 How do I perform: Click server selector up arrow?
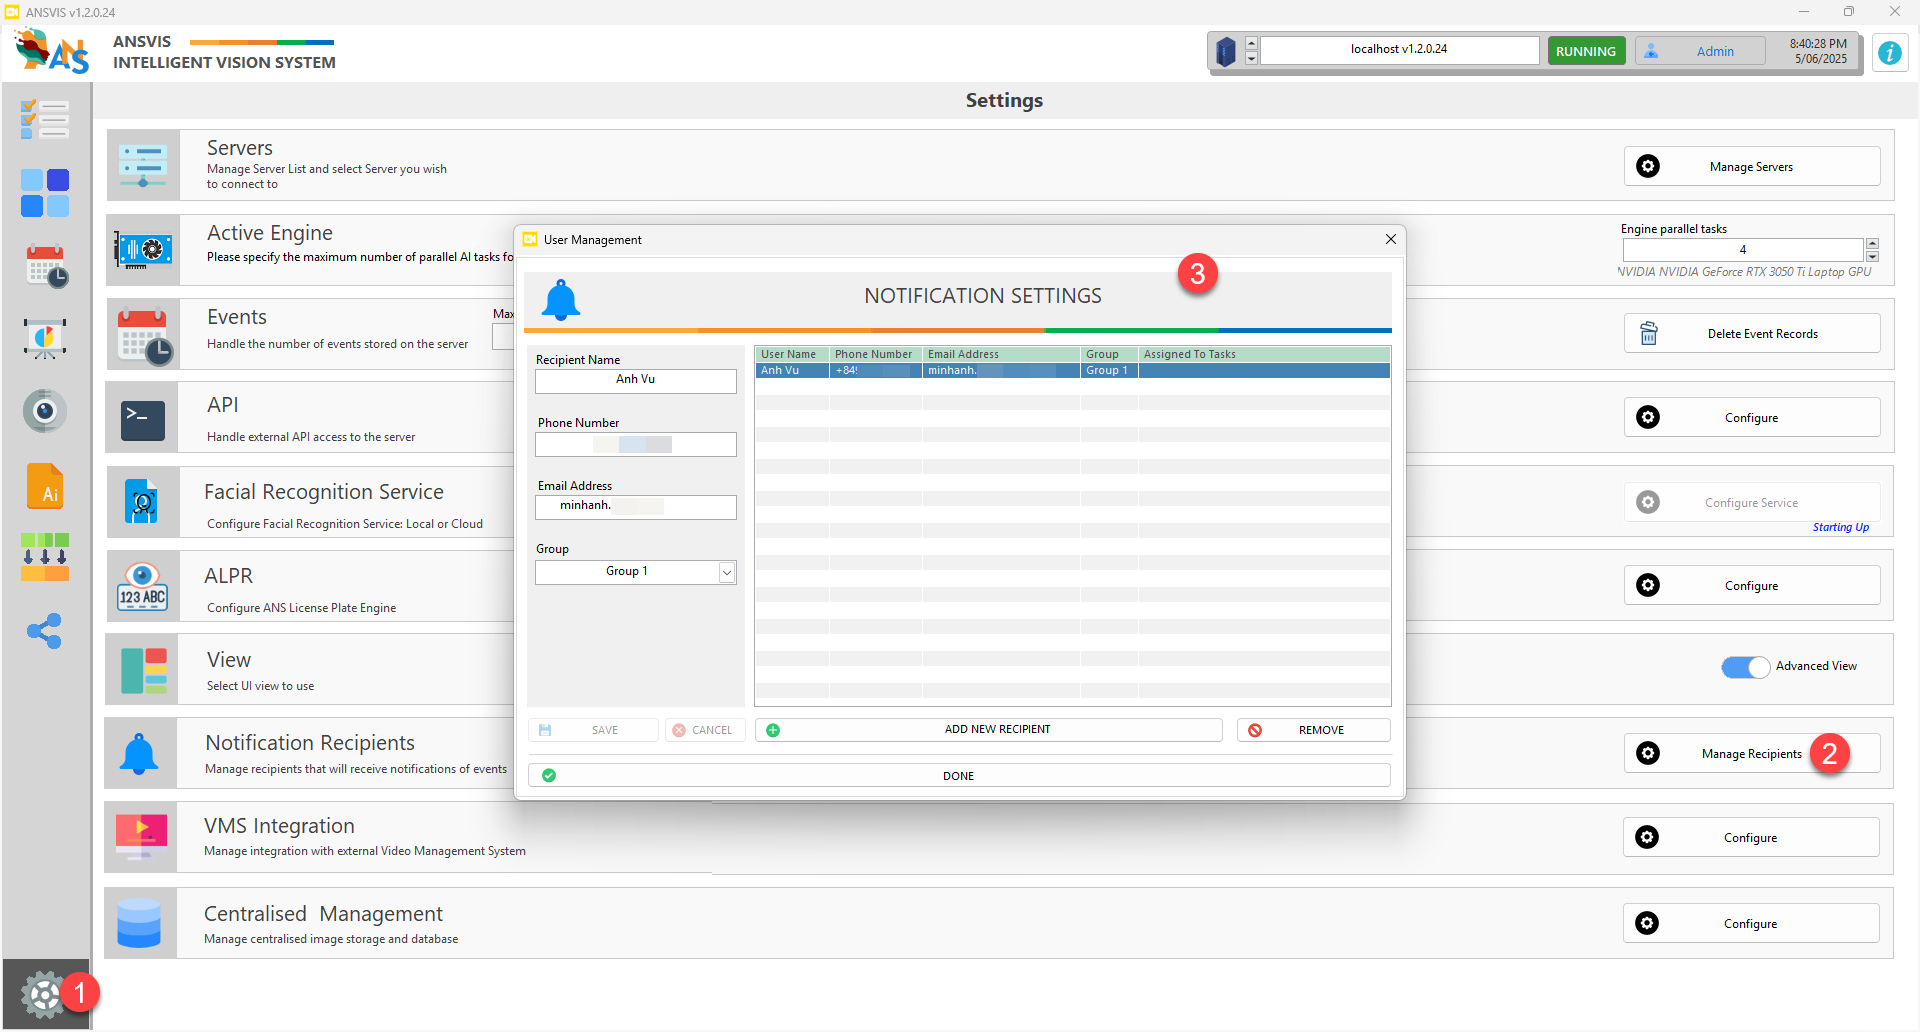click(1251, 44)
